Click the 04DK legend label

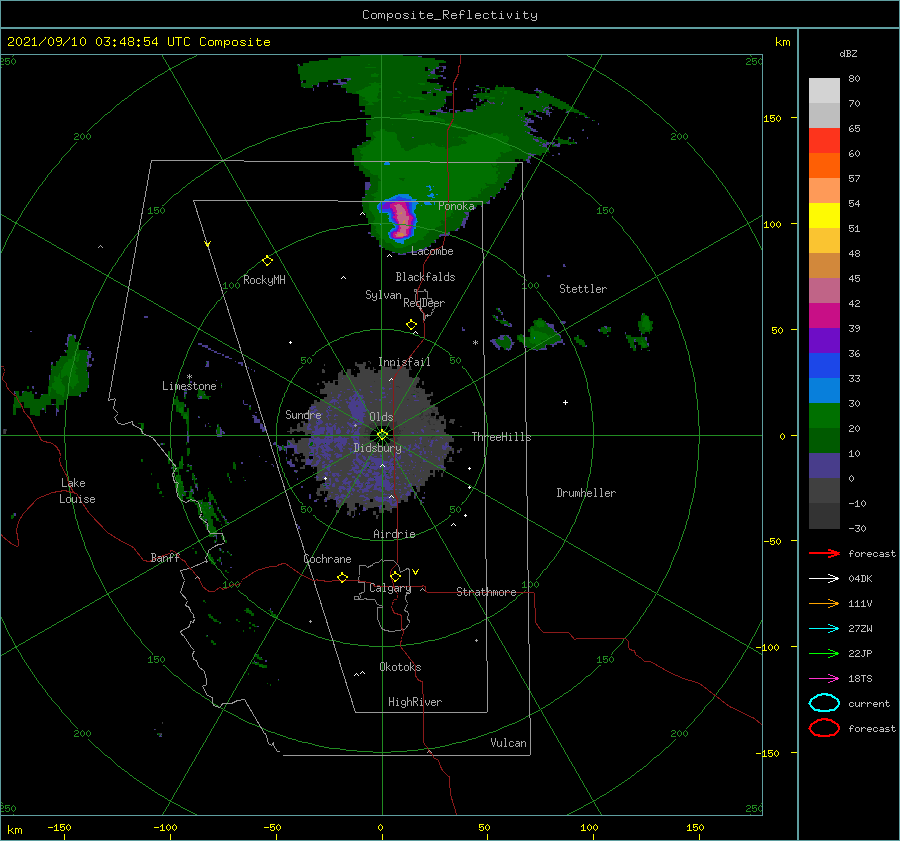pyautogui.click(x=860, y=578)
